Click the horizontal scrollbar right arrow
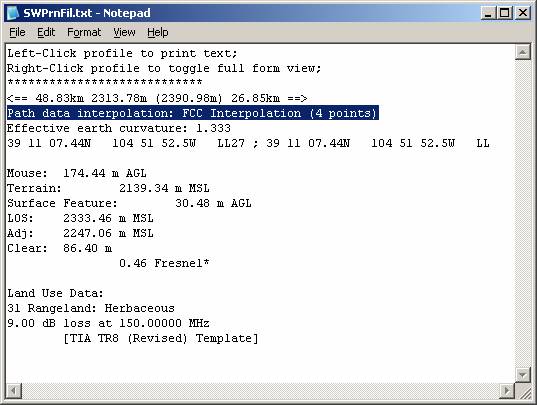The height and width of the screenshot is (405, 537). tap(507, 390)
